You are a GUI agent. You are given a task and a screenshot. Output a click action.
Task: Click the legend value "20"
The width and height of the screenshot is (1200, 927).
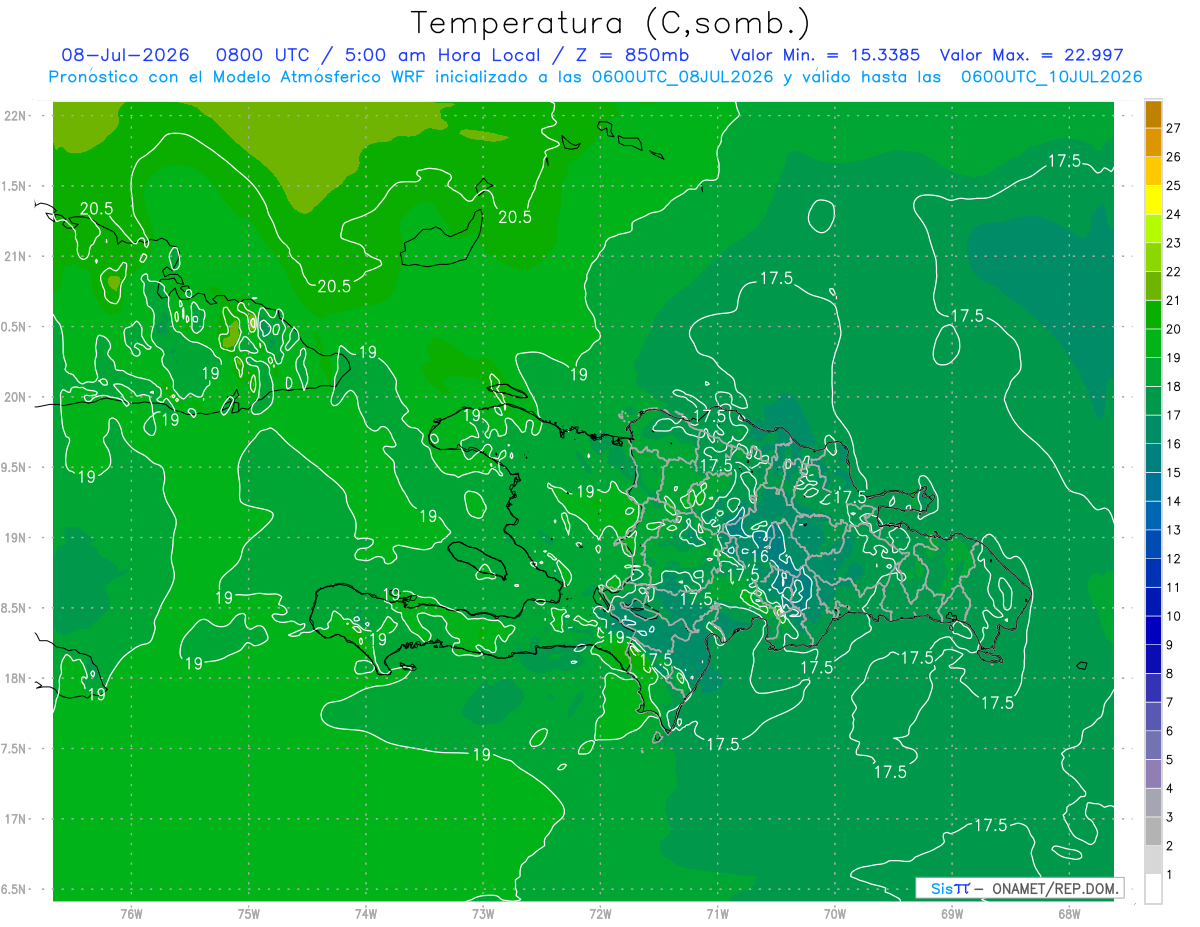pos(1174,329)
